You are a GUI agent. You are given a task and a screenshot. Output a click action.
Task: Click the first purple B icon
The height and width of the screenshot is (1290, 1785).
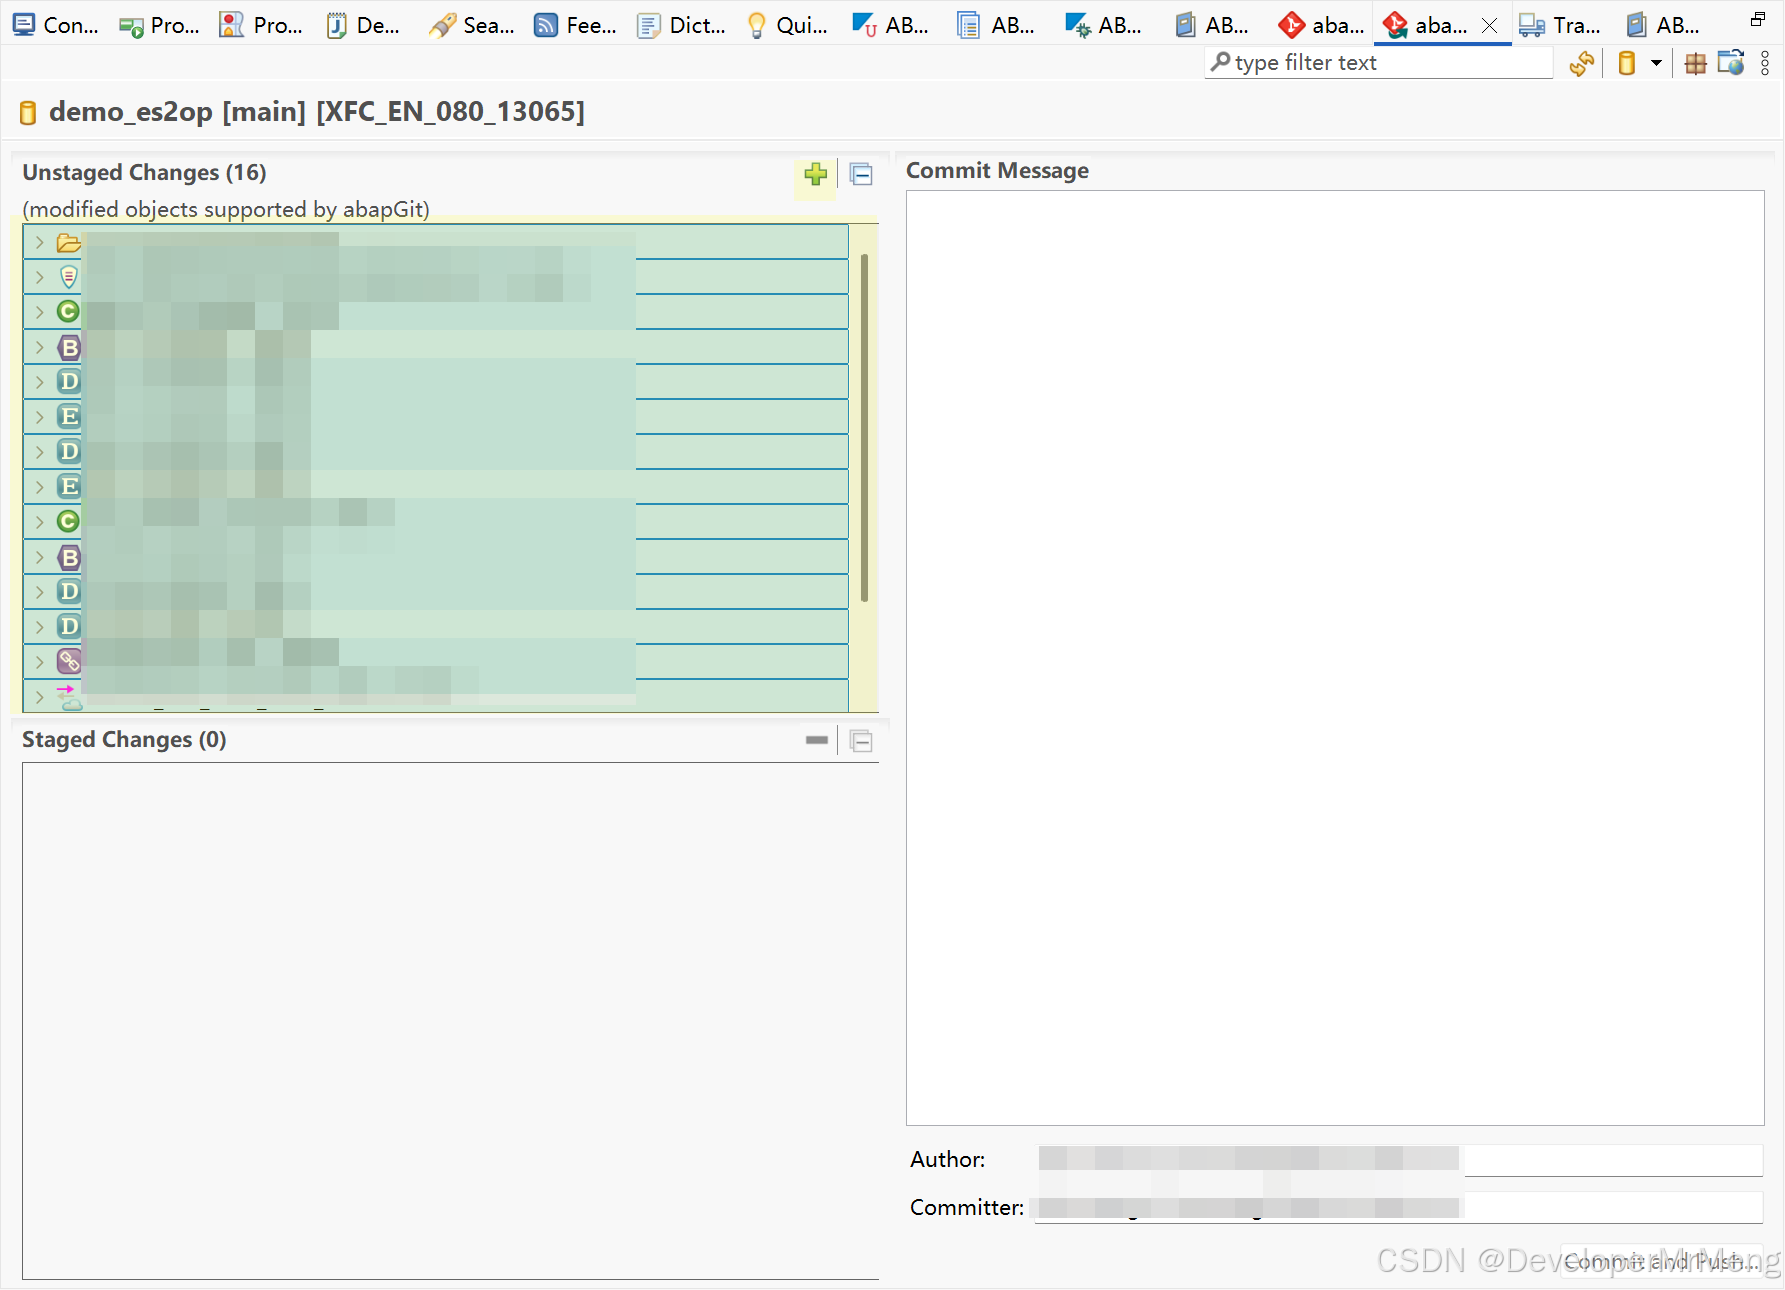[69, 347]
